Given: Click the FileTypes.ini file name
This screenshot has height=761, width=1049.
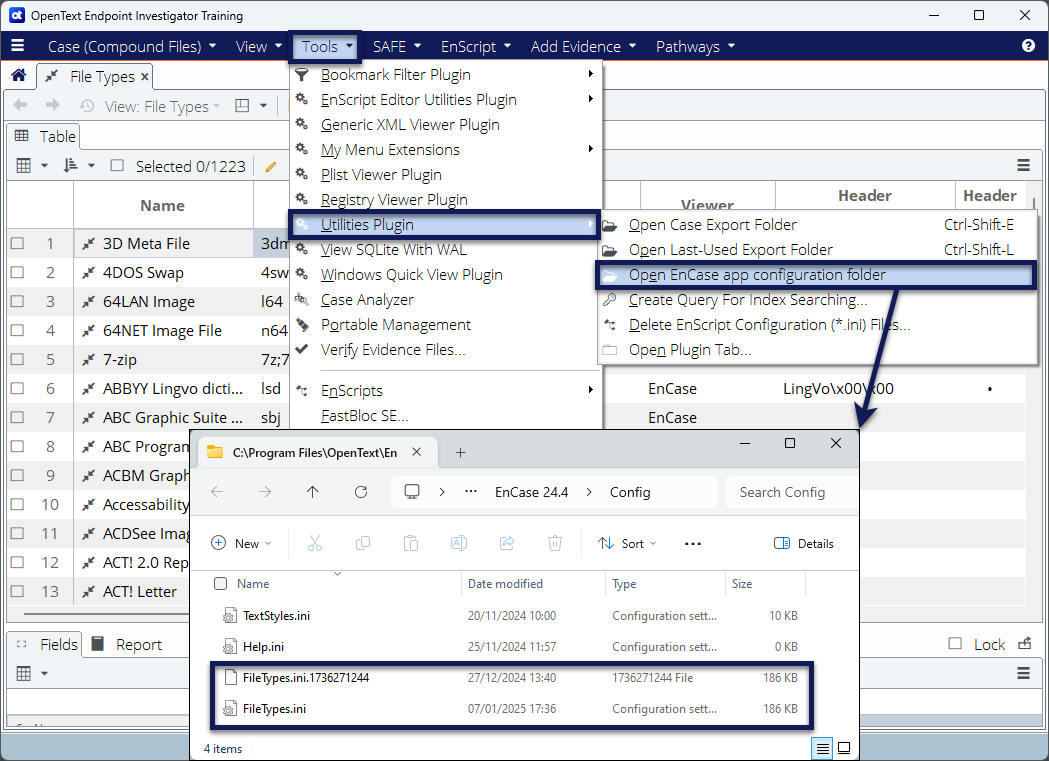Looking at the screenshot, I should 274,709.
